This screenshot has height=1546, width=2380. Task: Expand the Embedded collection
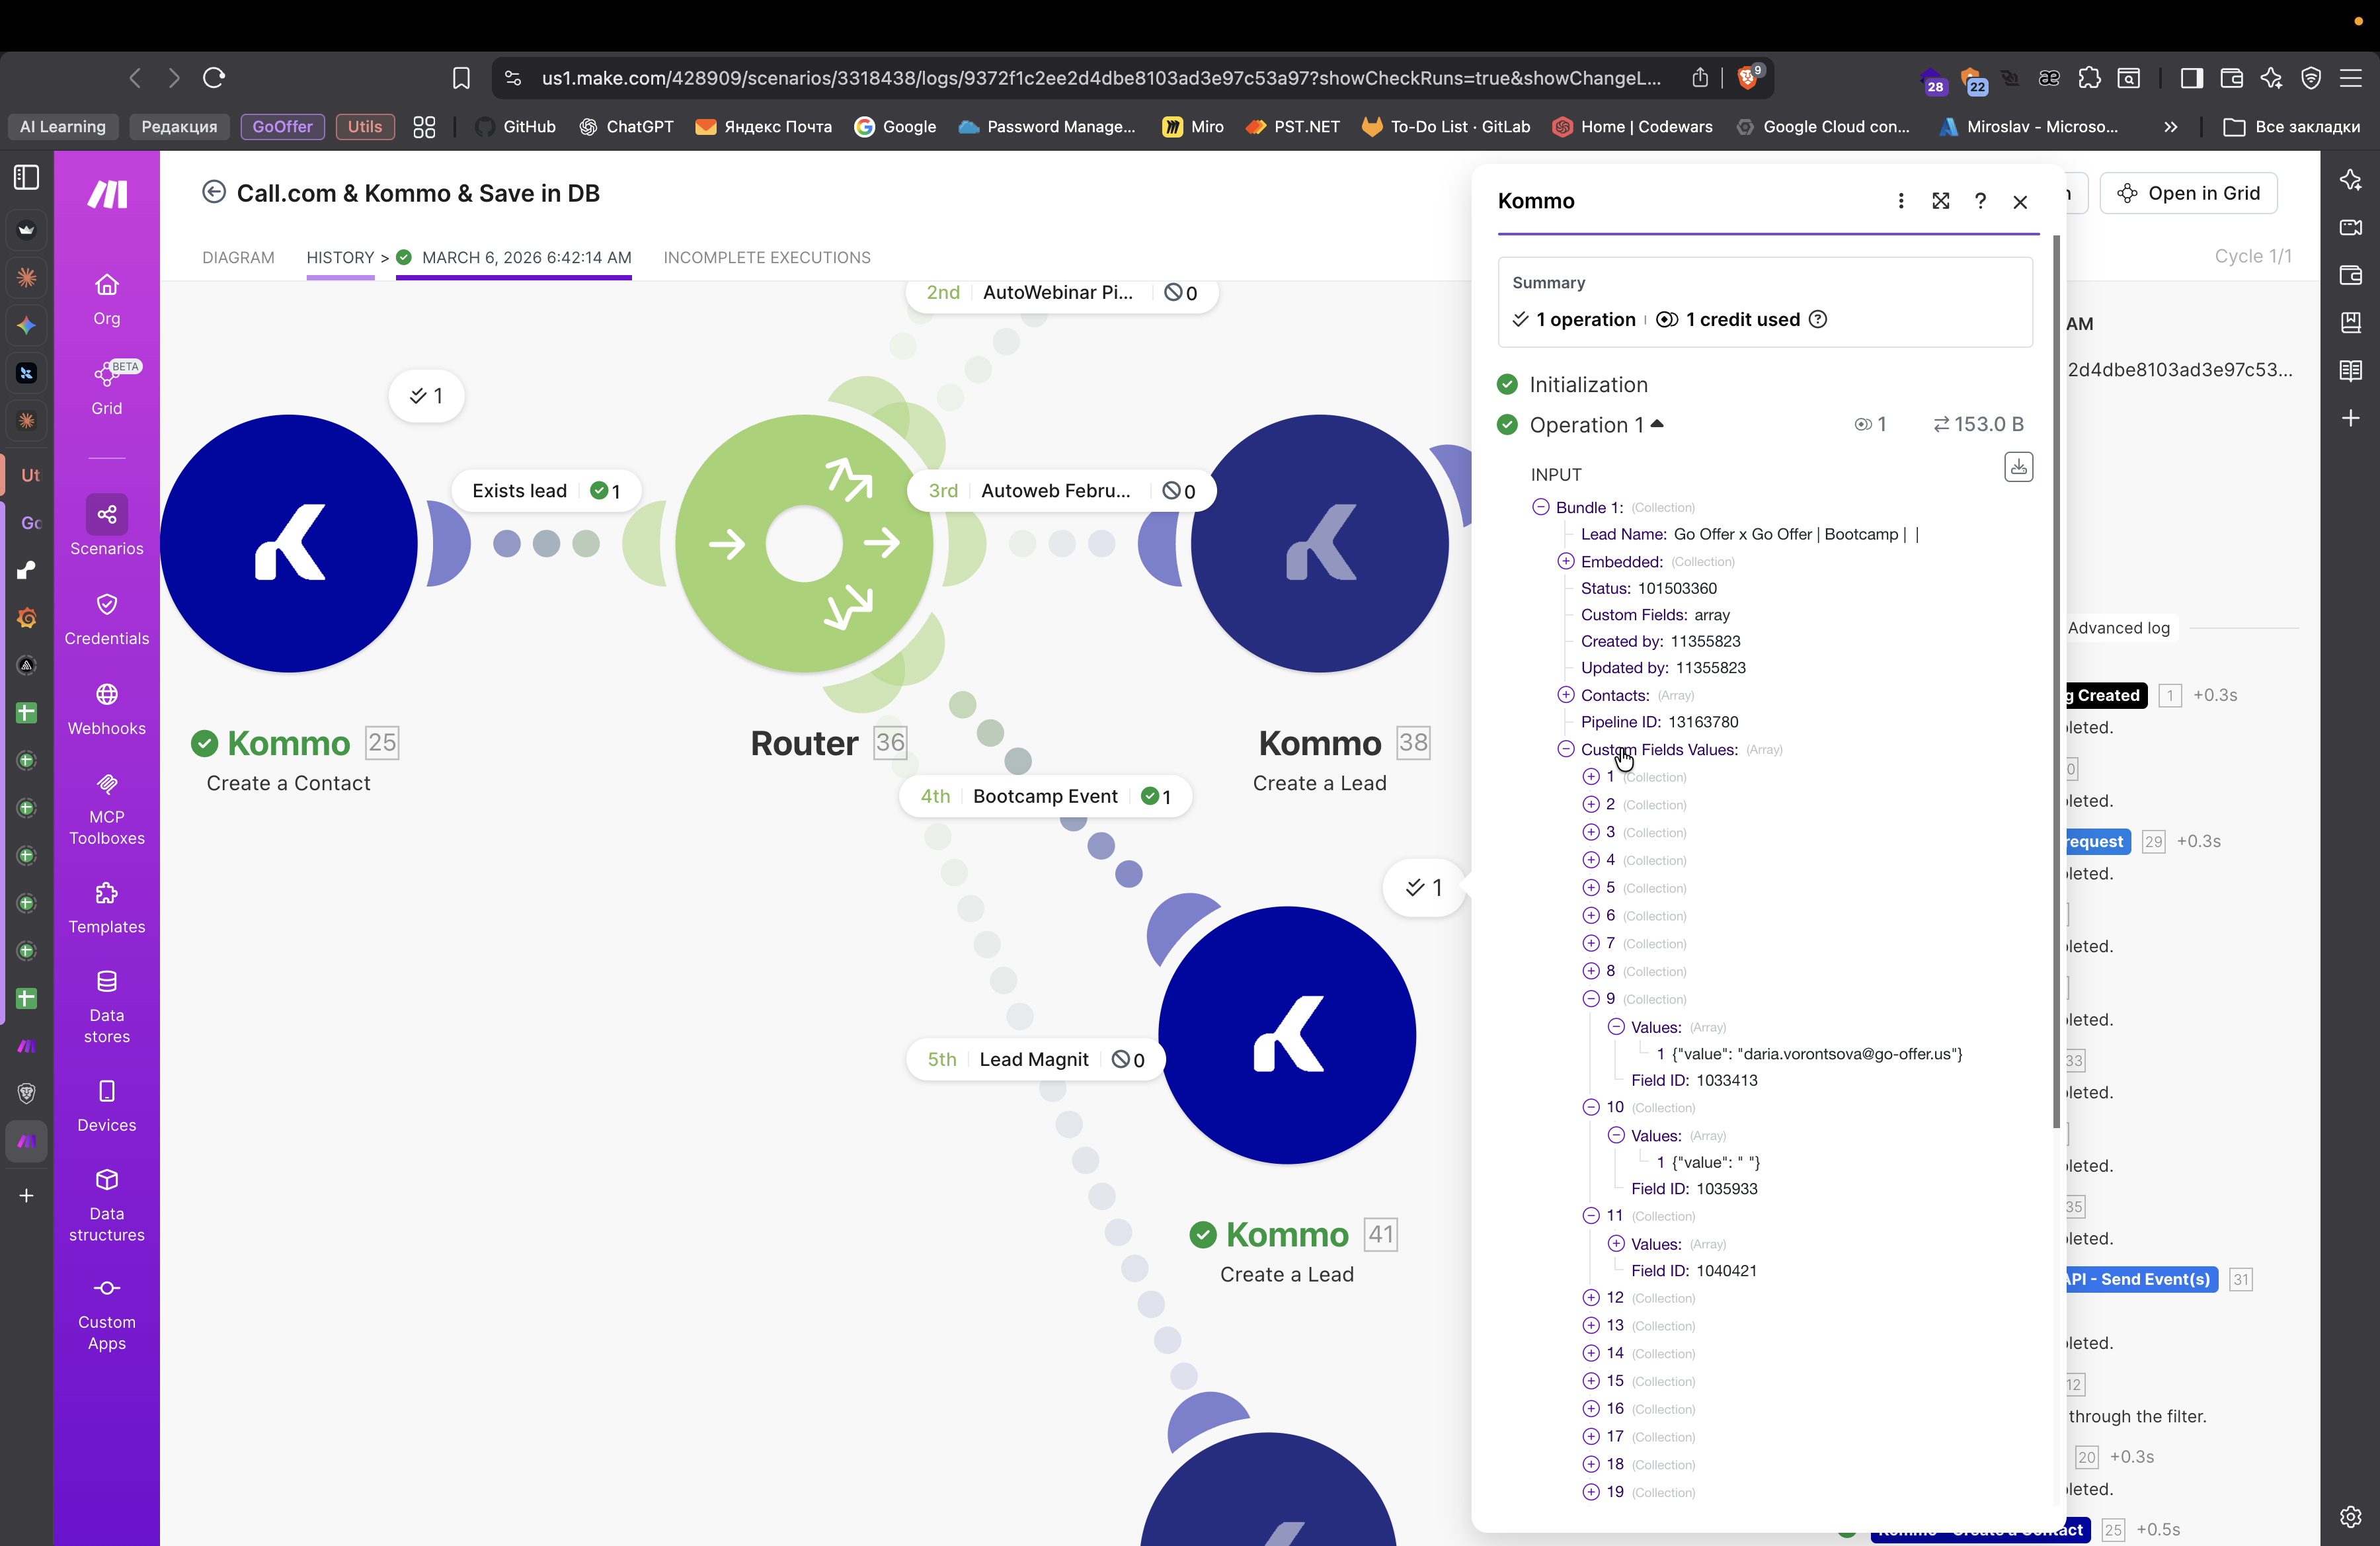(x=1565, y=561)
